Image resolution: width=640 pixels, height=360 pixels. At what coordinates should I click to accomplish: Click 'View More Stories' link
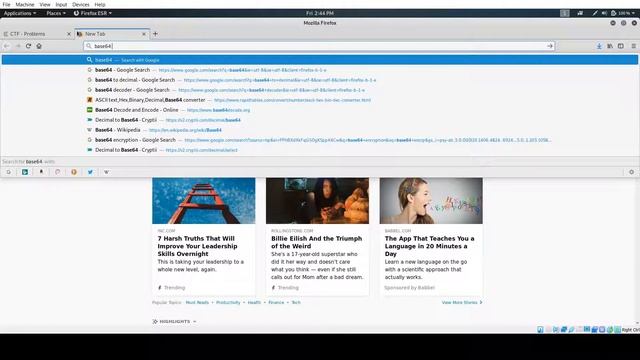coord(462,302)
